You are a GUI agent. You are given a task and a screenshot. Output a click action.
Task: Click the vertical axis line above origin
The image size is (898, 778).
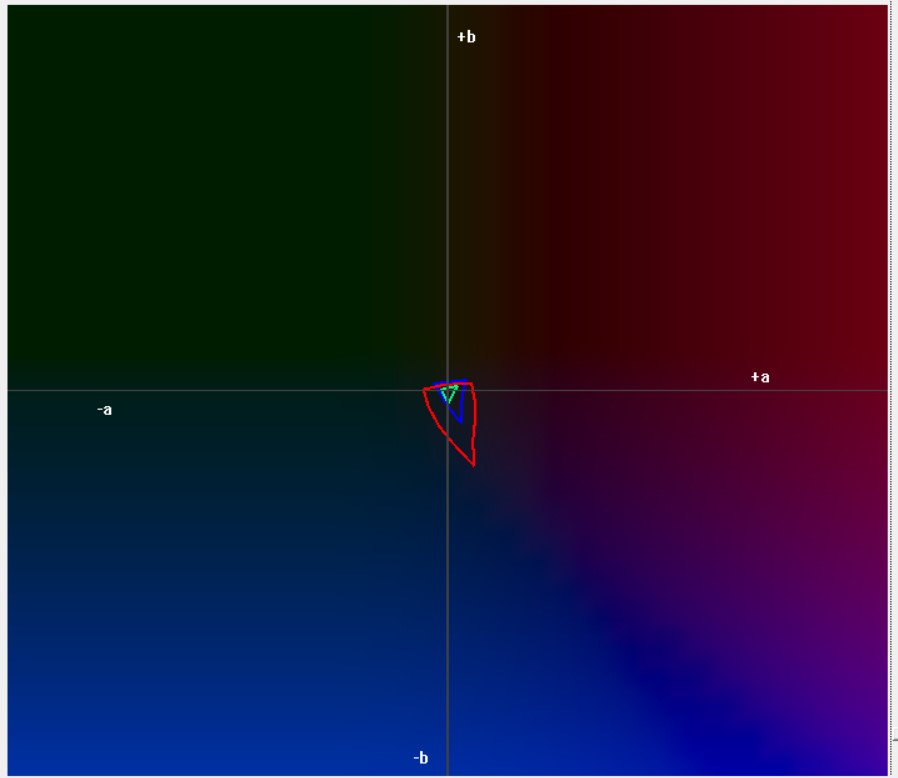447,200
